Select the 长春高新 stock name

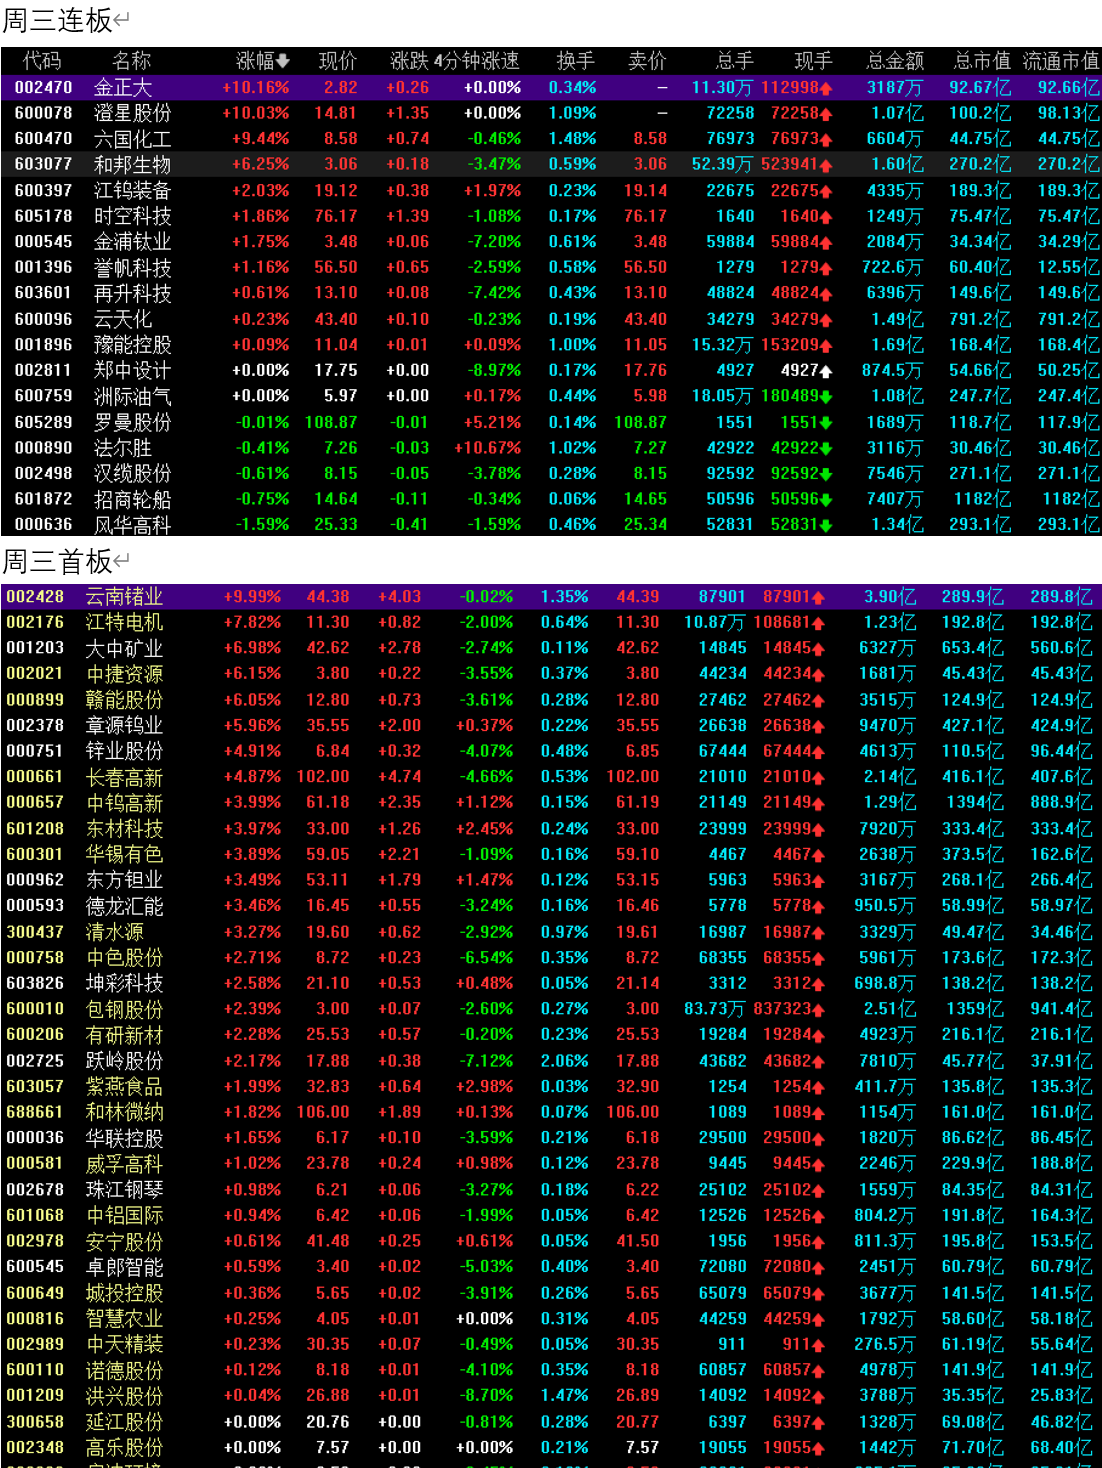[x=124, y=777]
